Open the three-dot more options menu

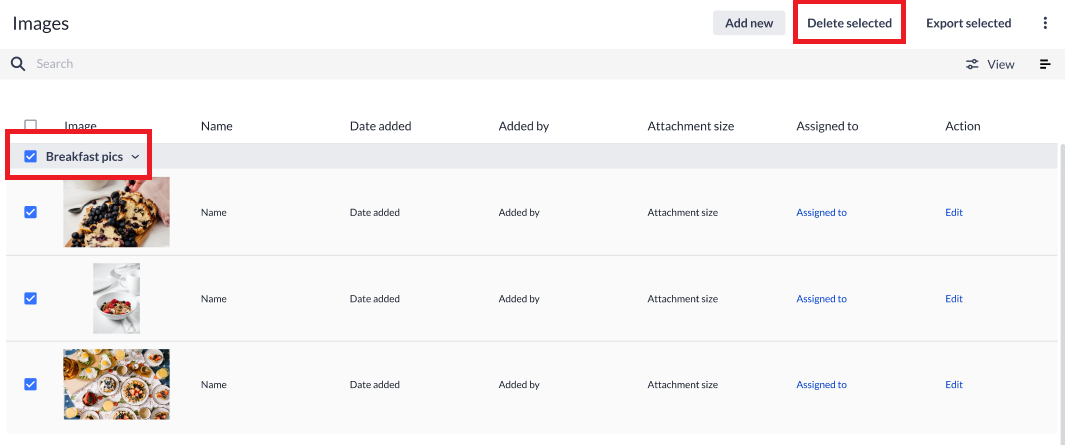[x=1045, y=23]
